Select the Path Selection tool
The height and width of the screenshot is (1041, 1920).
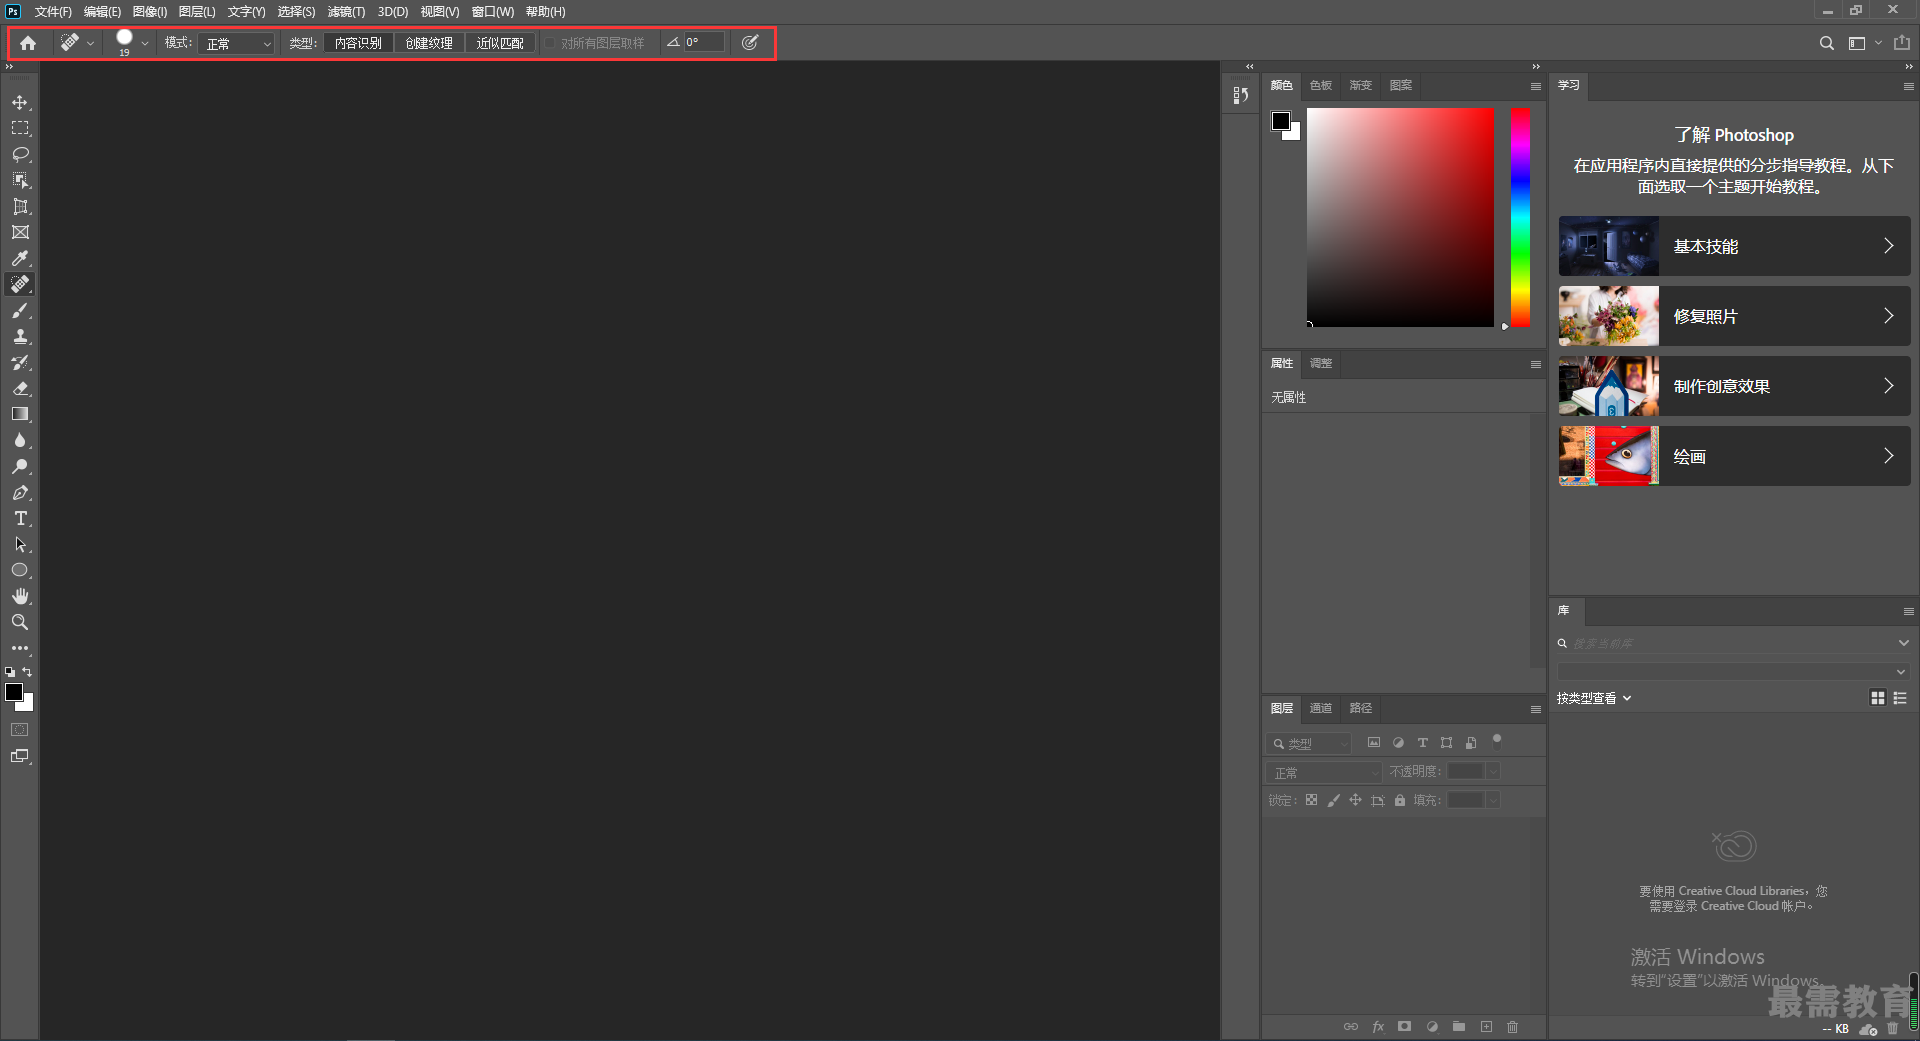click(20, 545)
